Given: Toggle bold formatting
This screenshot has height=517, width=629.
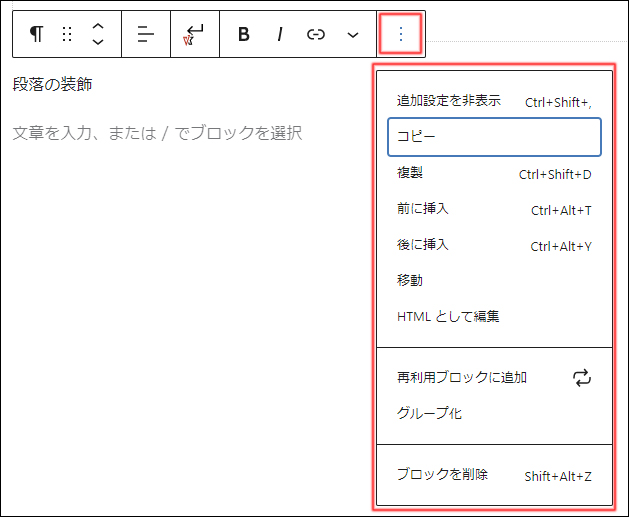Looking at the screenshot, I should pyautogui.click(x=244, y=34).
